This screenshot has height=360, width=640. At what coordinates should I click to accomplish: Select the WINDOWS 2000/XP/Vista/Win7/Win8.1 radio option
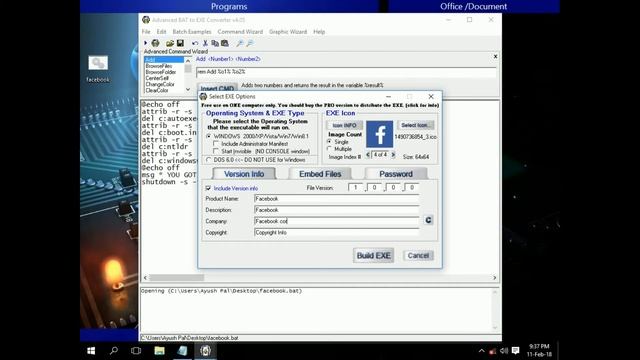209,136
